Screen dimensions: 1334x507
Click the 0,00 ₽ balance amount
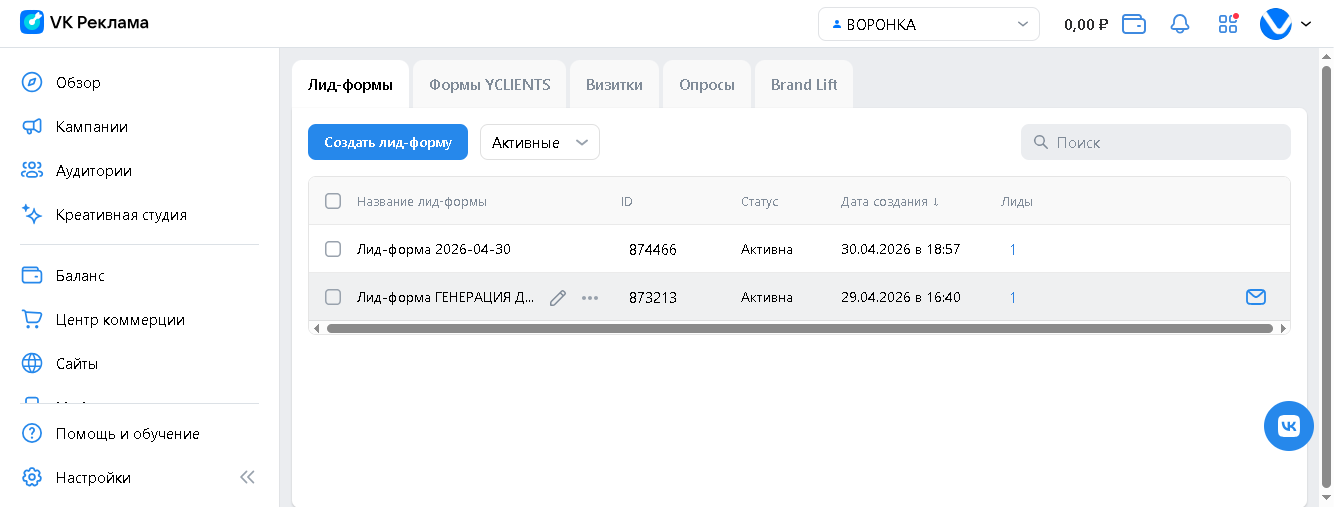(1086, 25)
